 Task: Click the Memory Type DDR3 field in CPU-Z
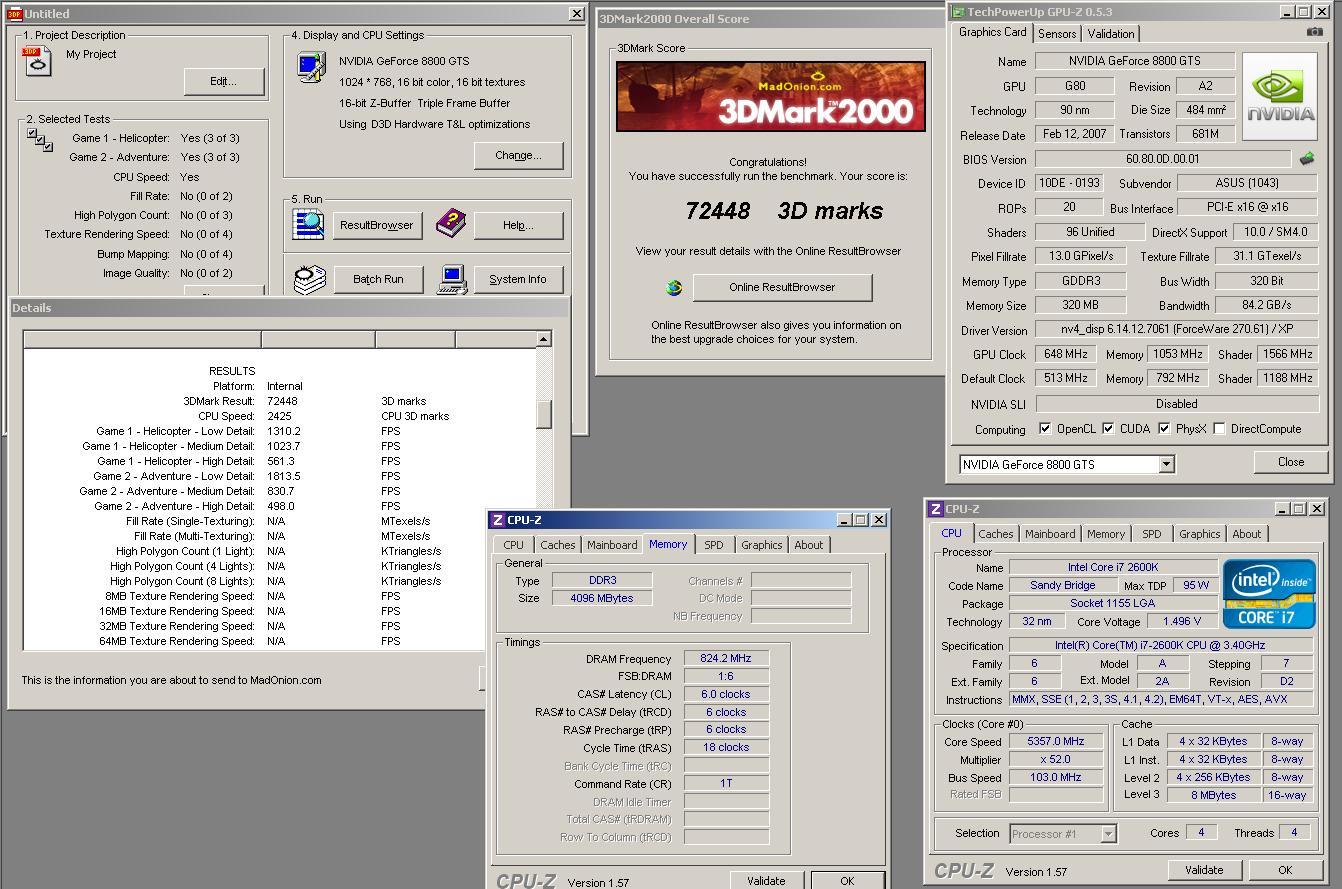pos(602,580)
